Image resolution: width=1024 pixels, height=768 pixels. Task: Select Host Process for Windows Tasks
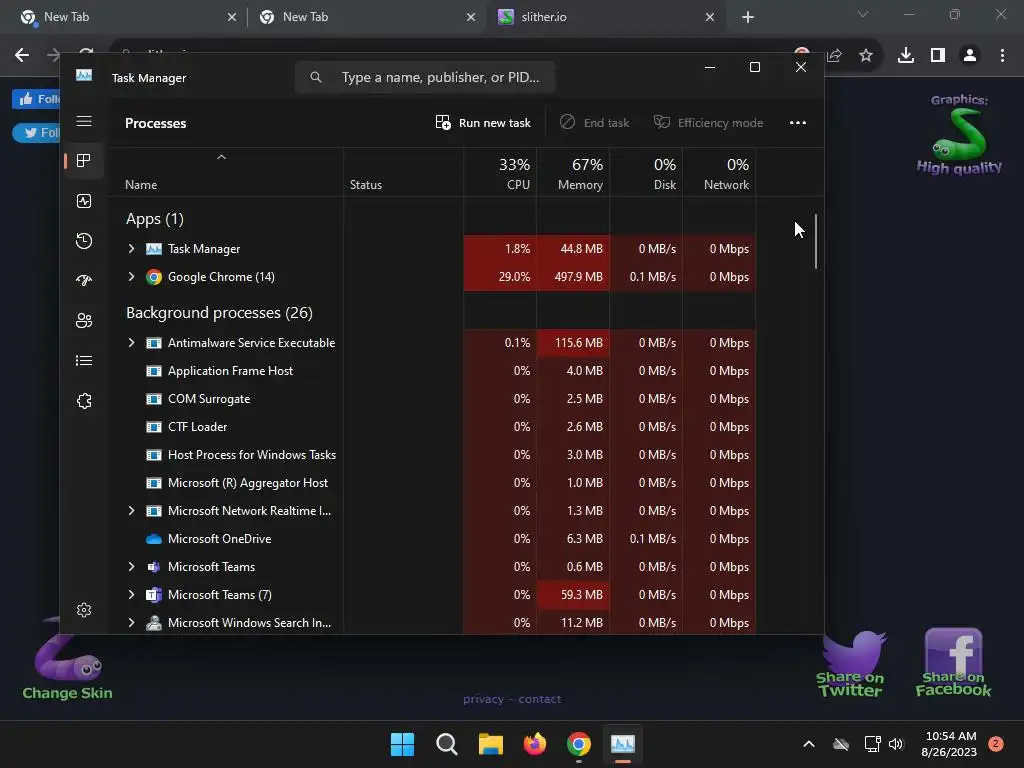click(x=432, y=455)
